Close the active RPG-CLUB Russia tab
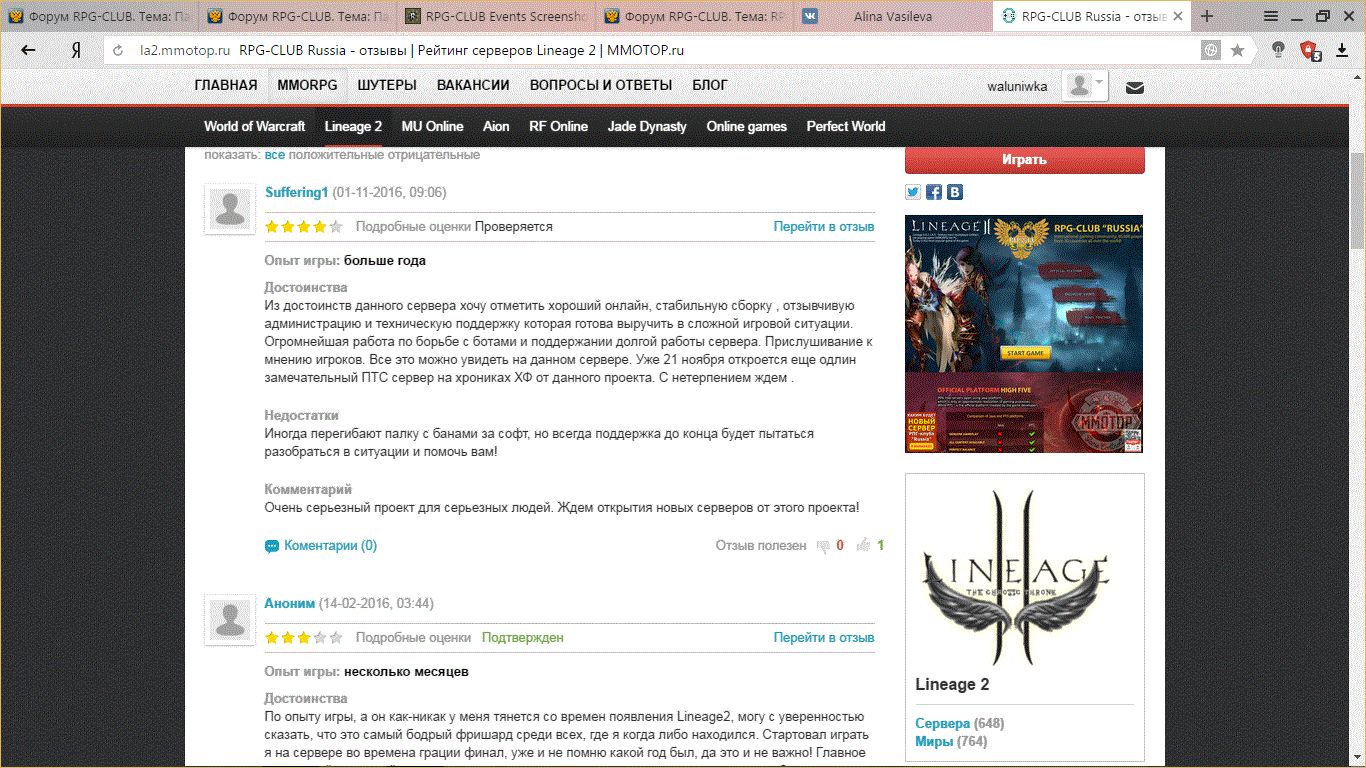The height and width of the screenshot is (768, 1366). coord(1180,16)
